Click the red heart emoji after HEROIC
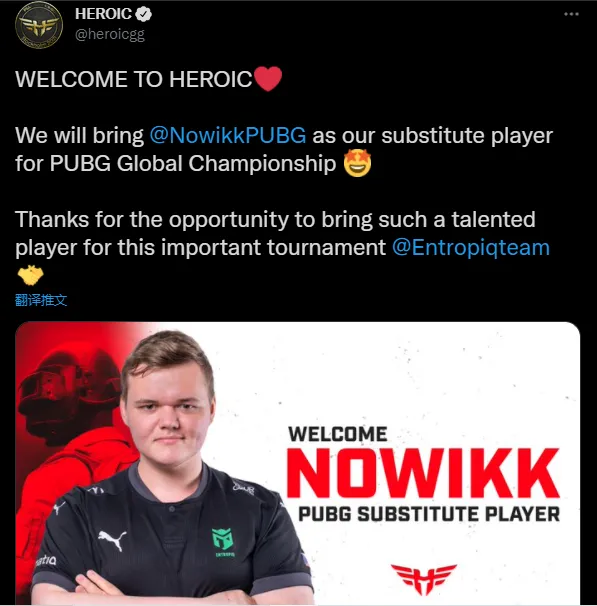The height and width of the screenshot is (606, 597). (x=268, y=78)
